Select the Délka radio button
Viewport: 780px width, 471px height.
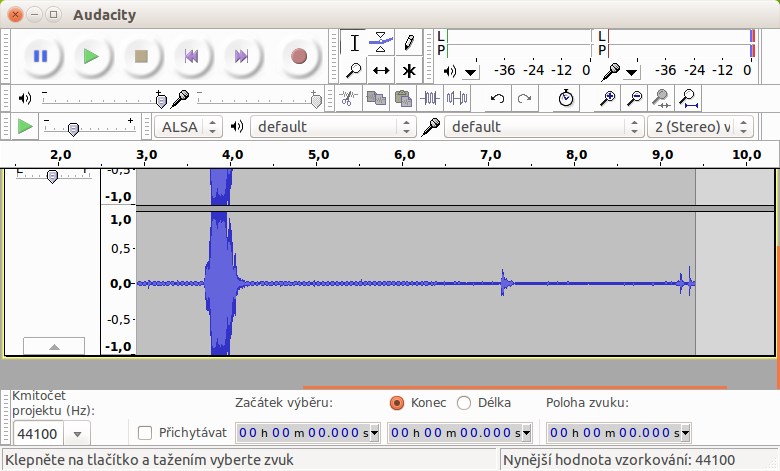pos(464,402)
